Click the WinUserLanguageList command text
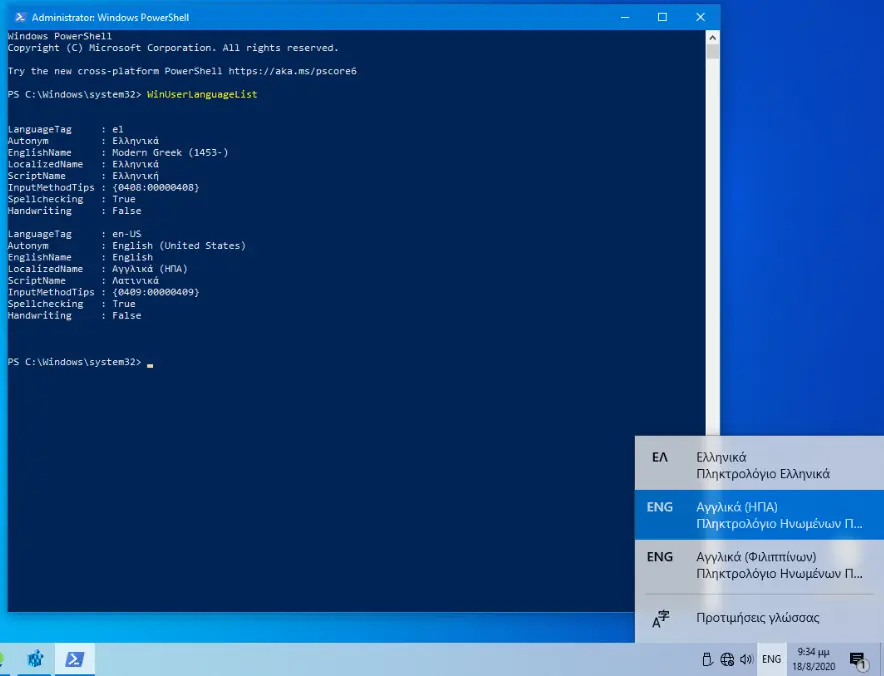This screenshot has width=884, height=676. [x=202, y=94]
